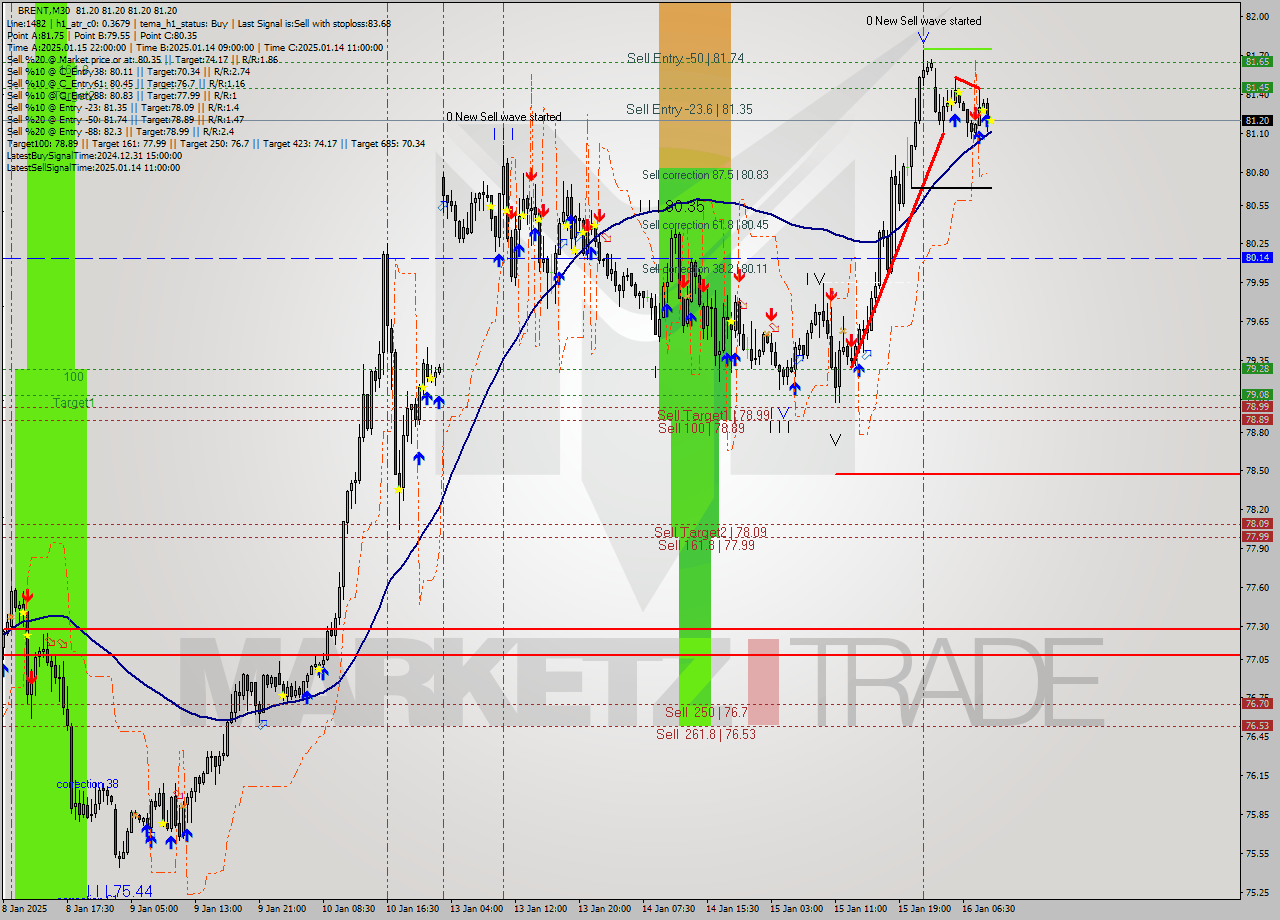
Task: Click the 'Sell Target2 | 78.09' label
Action: (x=710, y=533)
